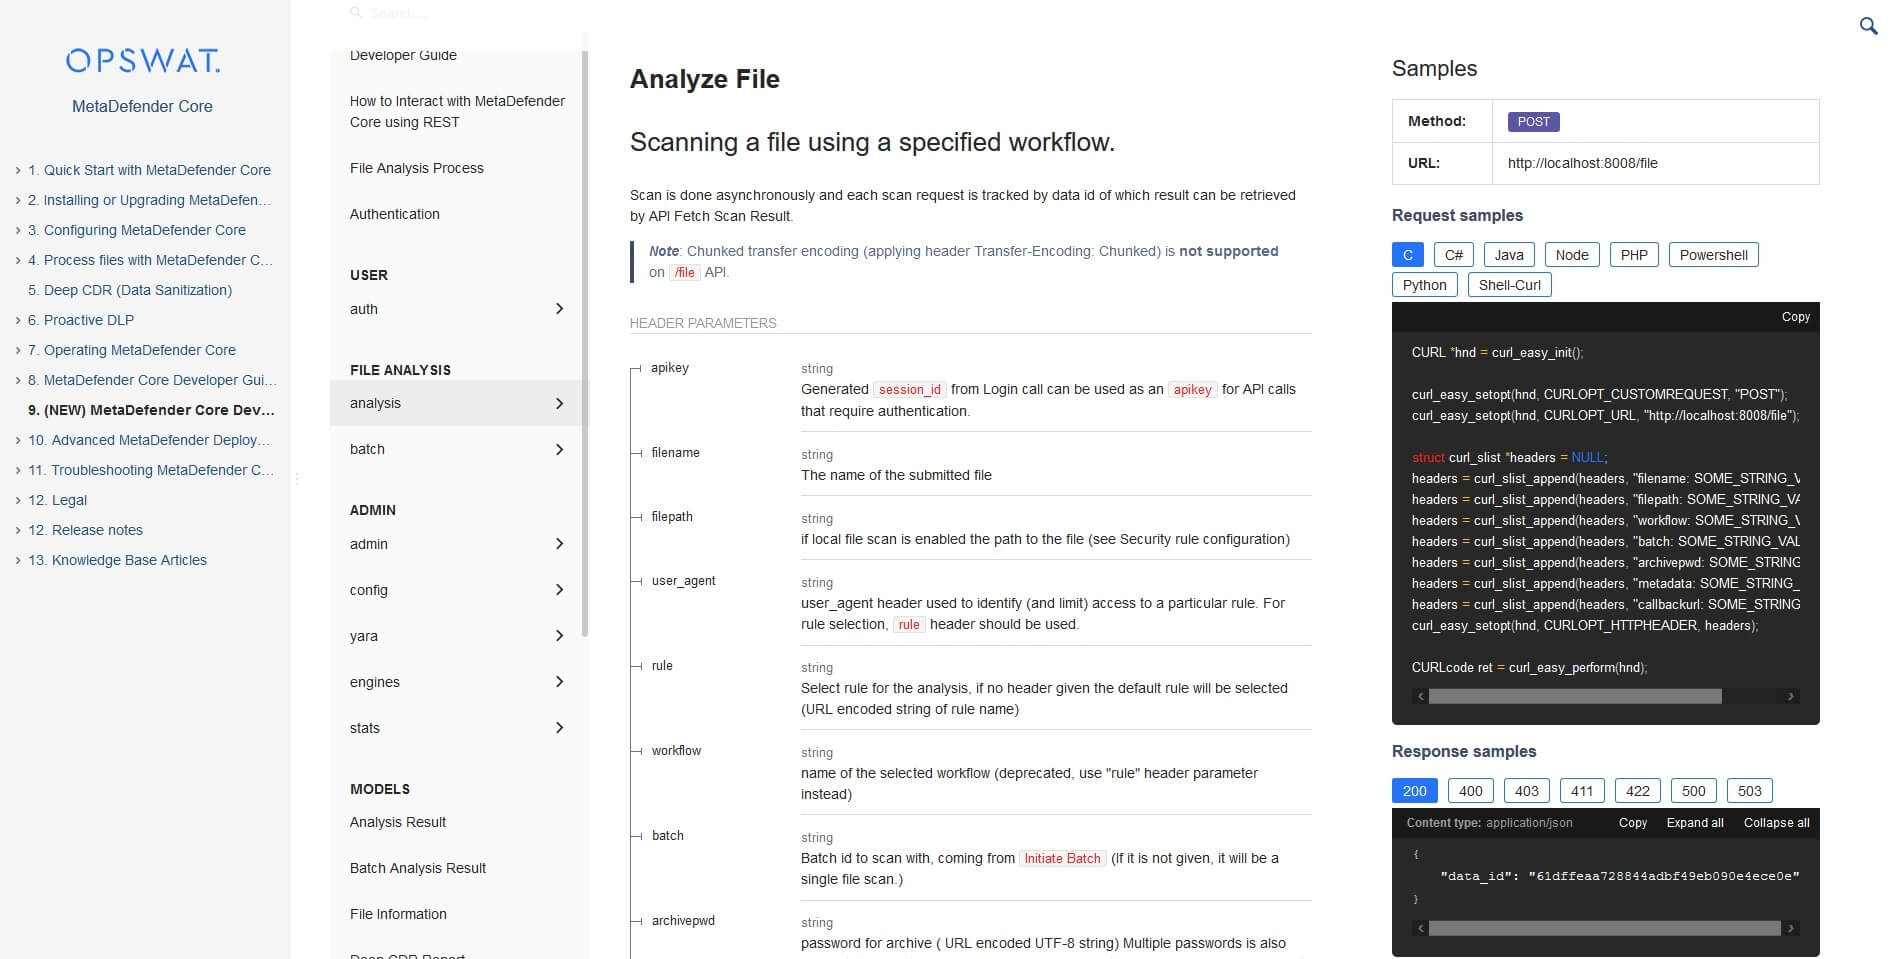Show the 403 response sample
Image resolution: width=1896 pixels, height=959 pixels.
click(x=1526, y=791)
